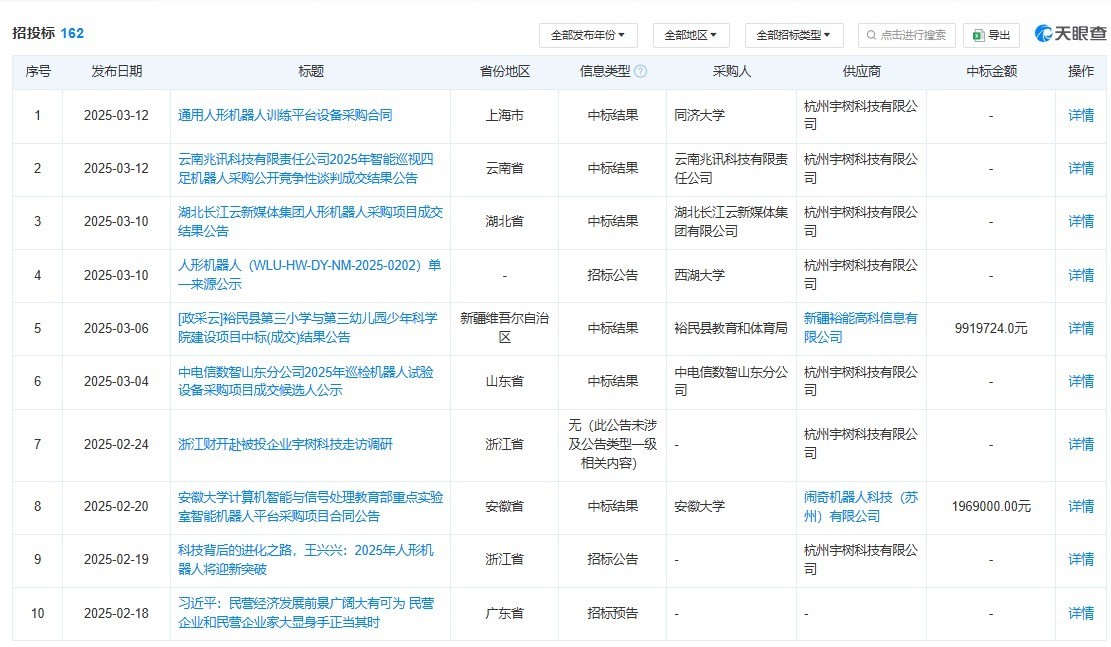Click the 省份地区 column header

(504, 72)
